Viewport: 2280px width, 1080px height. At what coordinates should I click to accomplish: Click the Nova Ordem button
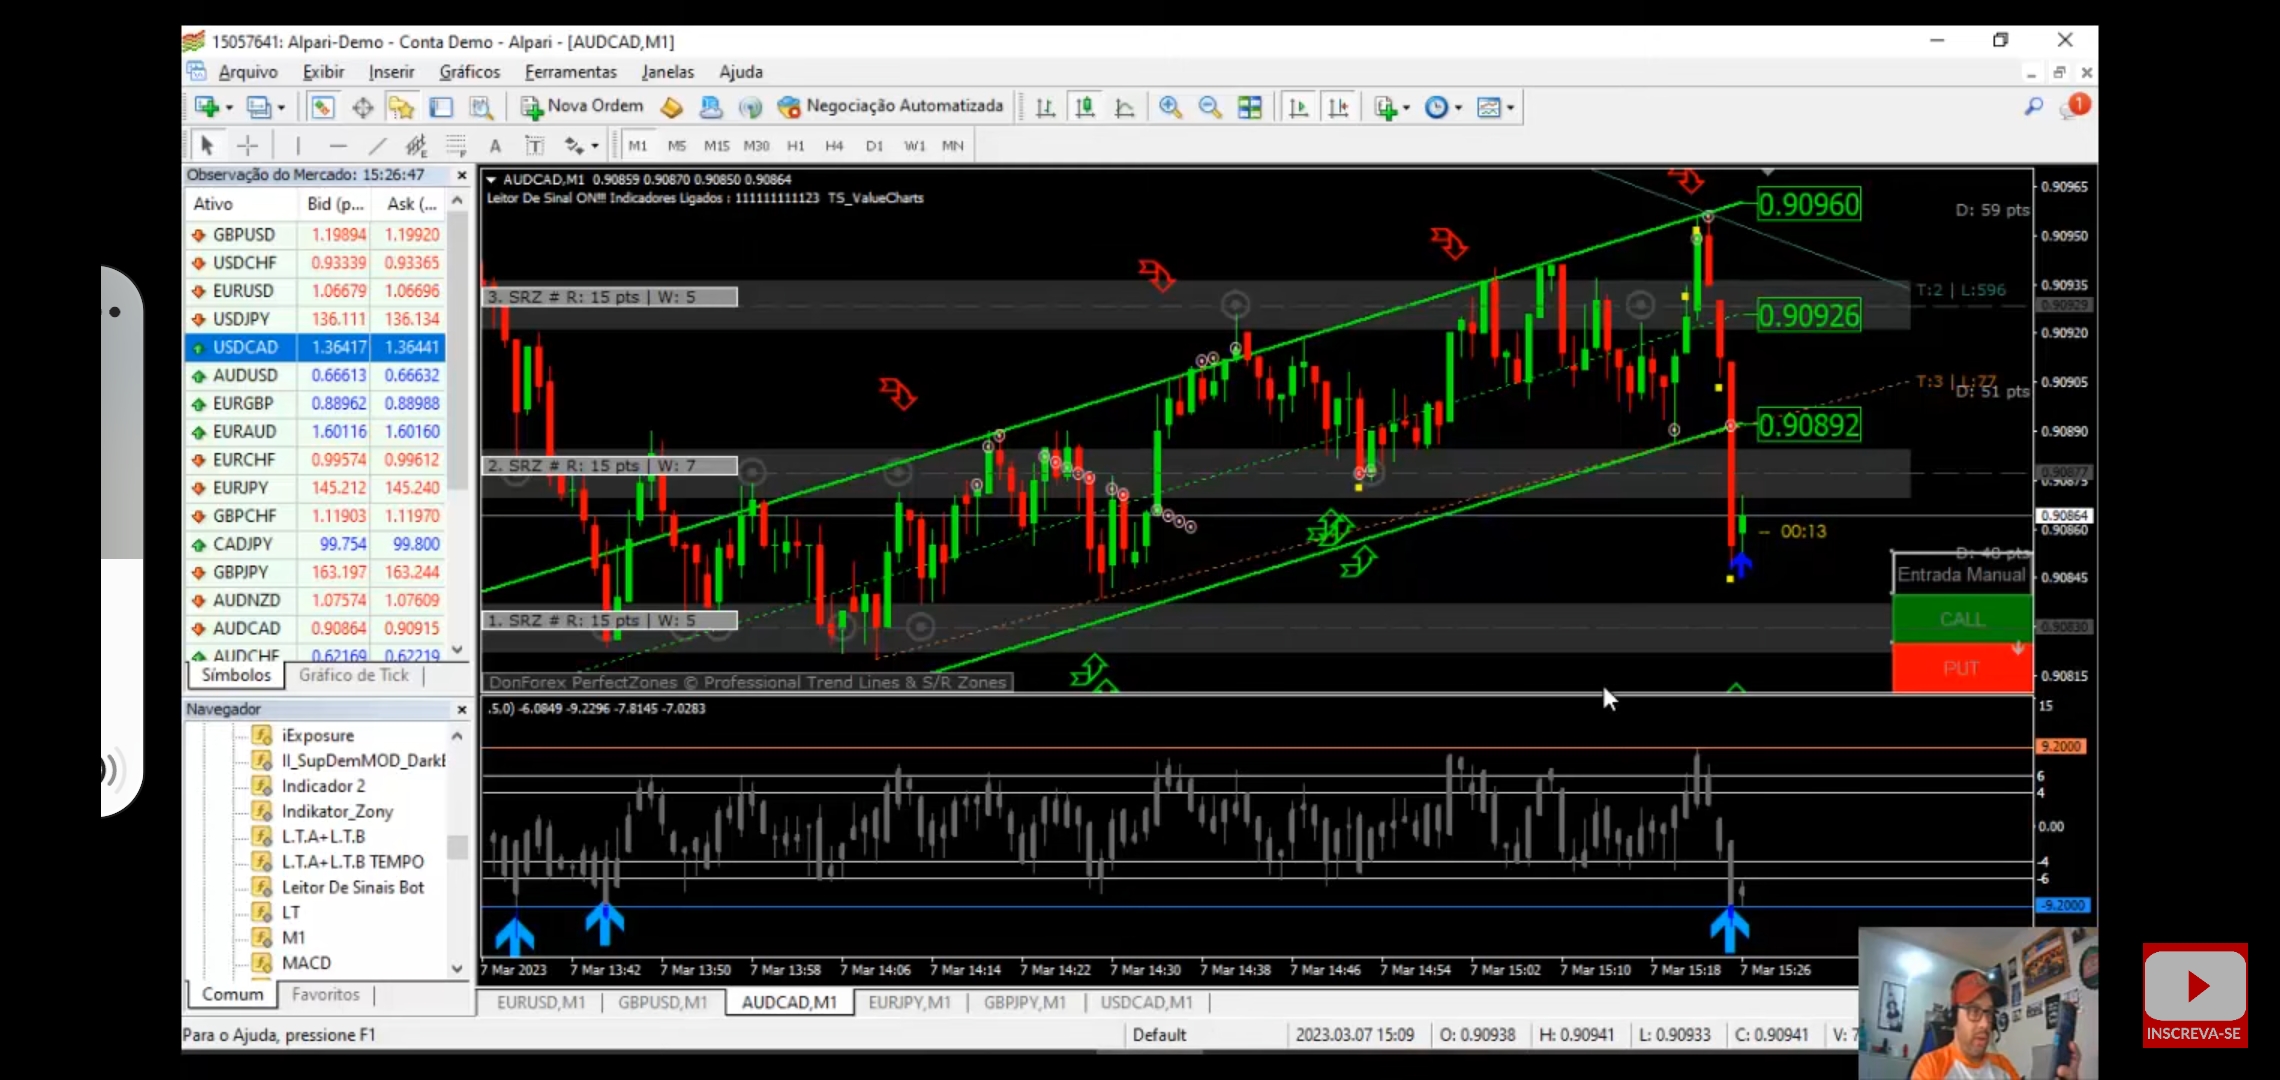(x=582, y=106)
